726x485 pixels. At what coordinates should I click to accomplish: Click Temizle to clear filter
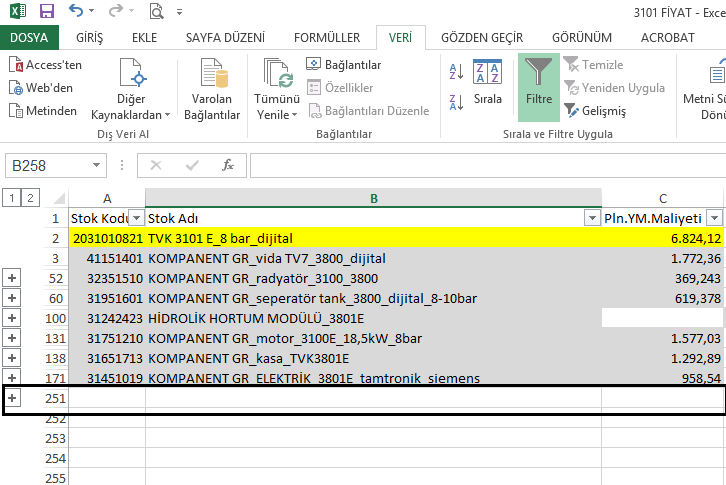click(x=594, y=65)
